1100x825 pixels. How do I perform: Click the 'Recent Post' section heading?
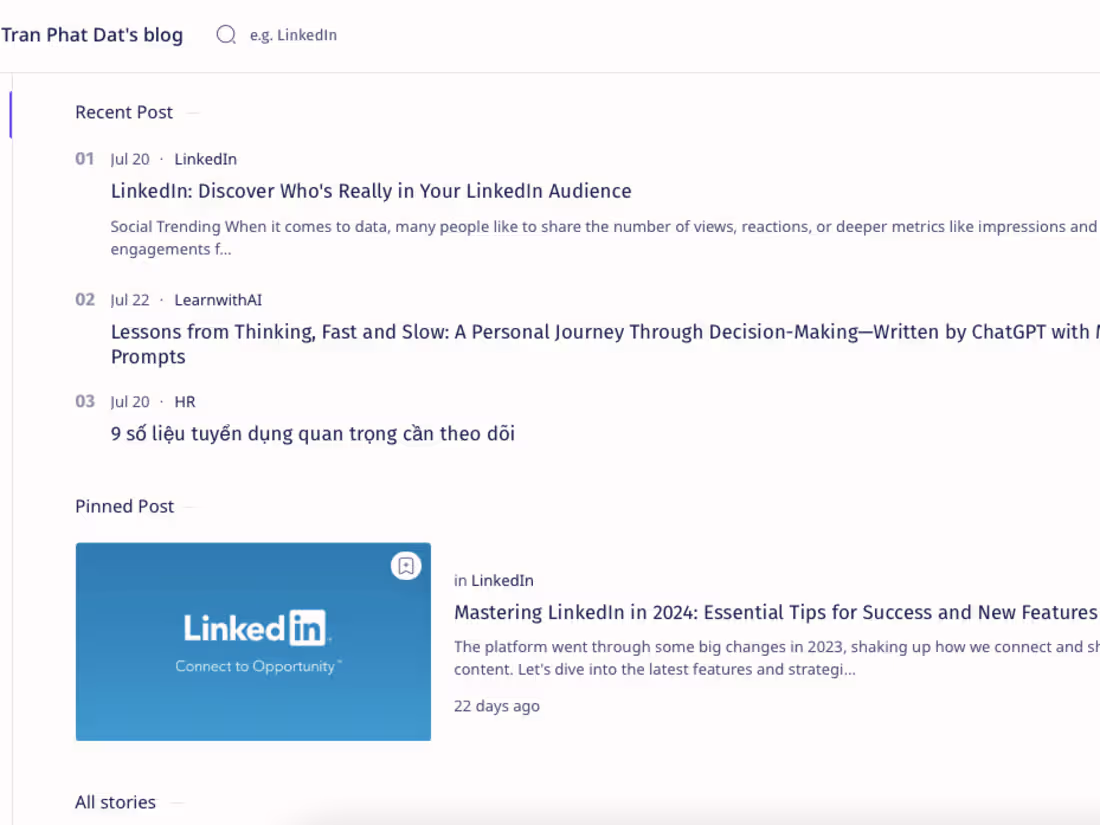pos(123,112)
